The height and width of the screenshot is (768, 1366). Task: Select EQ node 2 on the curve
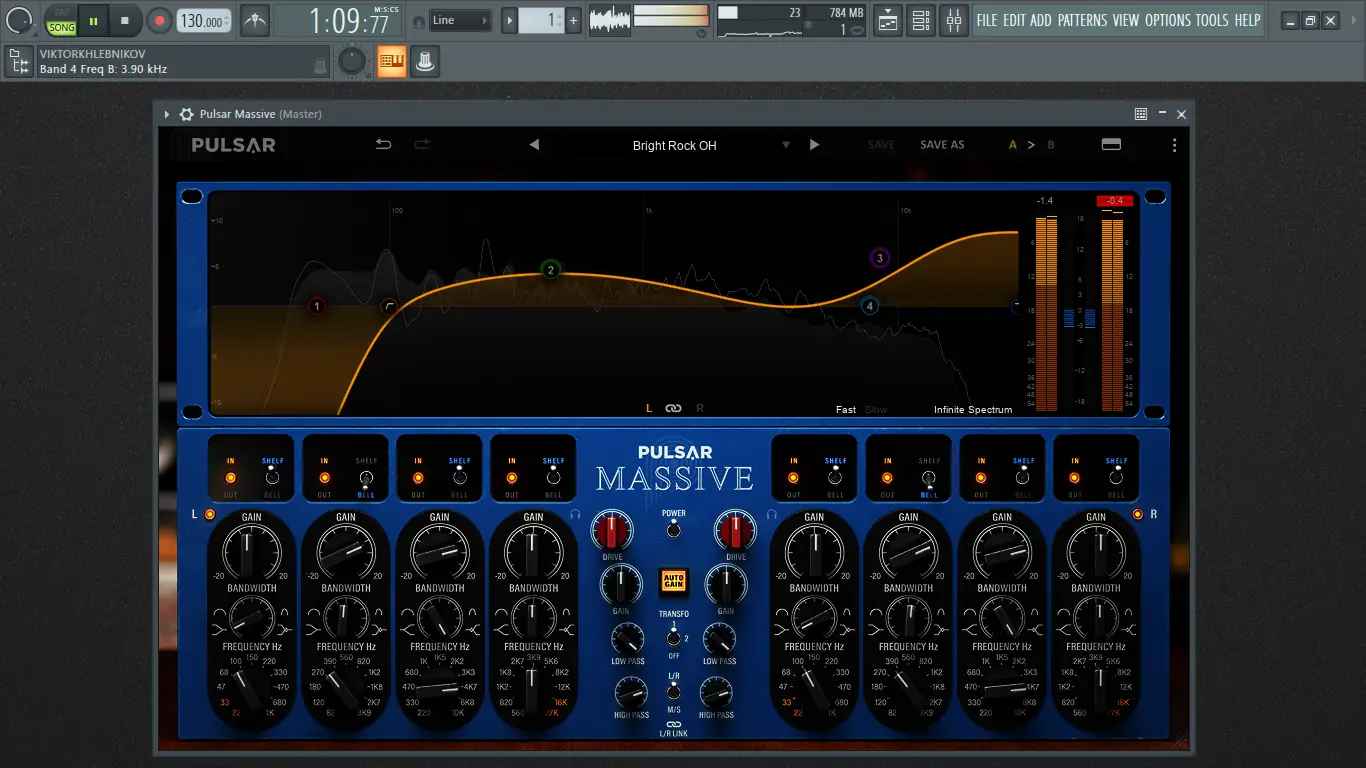(x=550, y=270)
